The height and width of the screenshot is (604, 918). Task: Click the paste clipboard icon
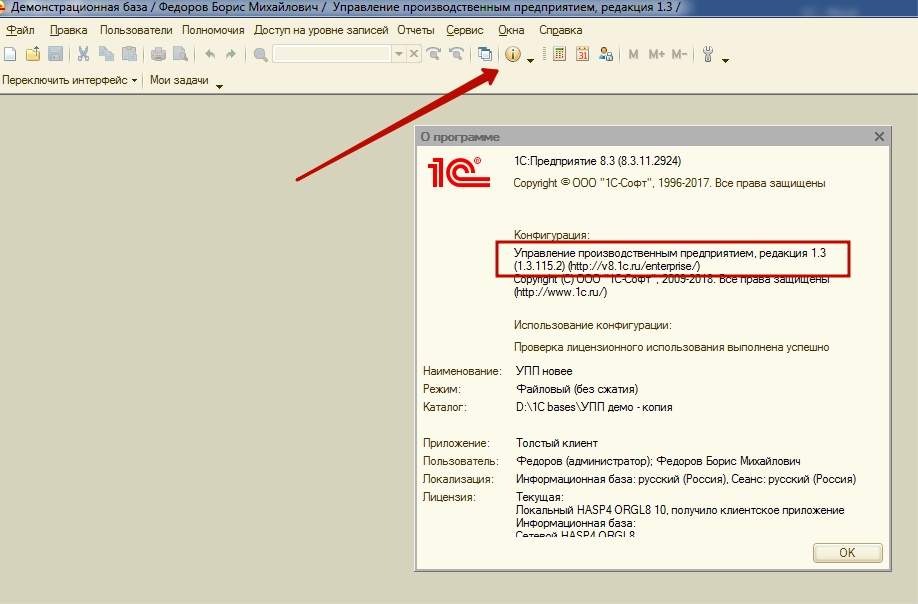point(129,54)
